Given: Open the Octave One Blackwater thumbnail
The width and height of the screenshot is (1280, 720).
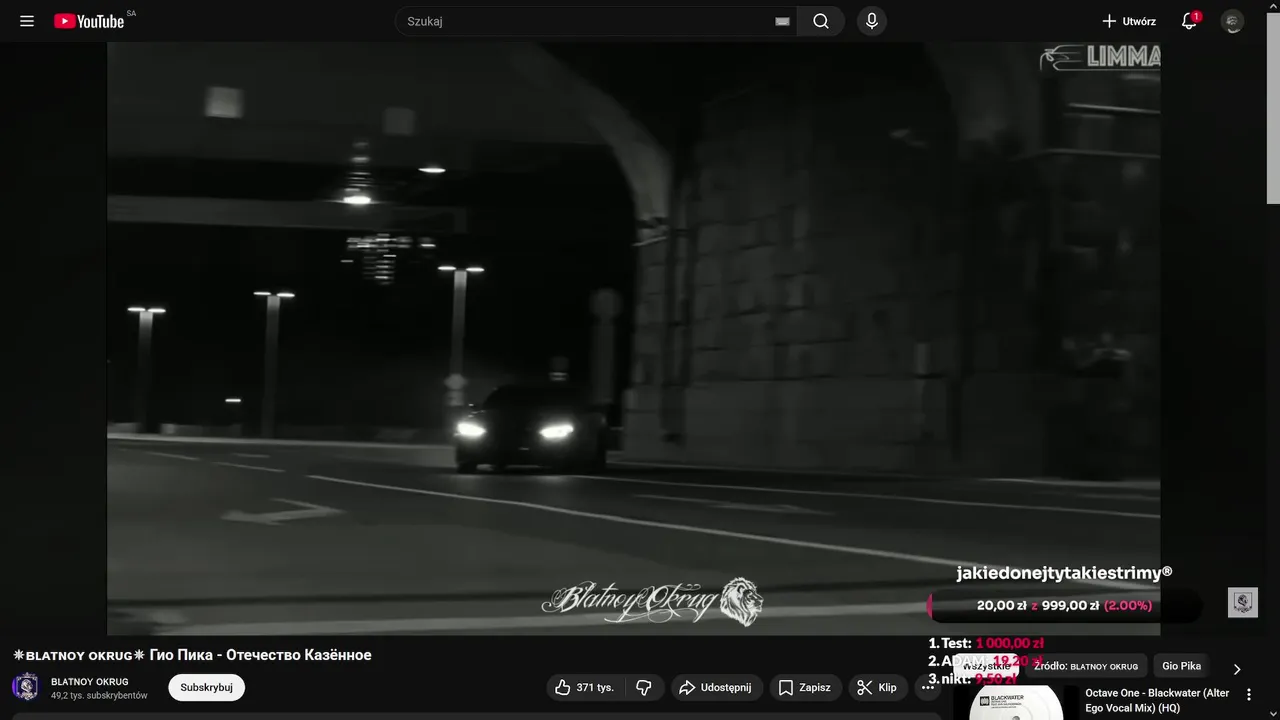Looking at the screenshot, I should pyautogui.click(x=1015, y=703).
